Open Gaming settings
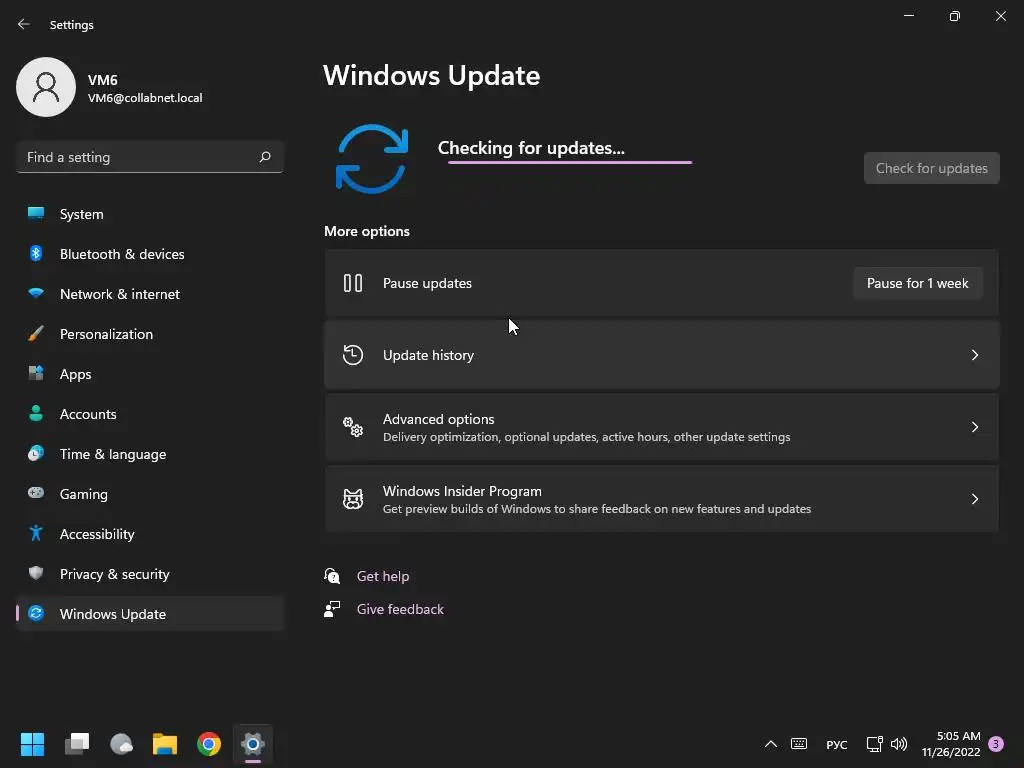The image size is (1024, 768). (150, 494)
